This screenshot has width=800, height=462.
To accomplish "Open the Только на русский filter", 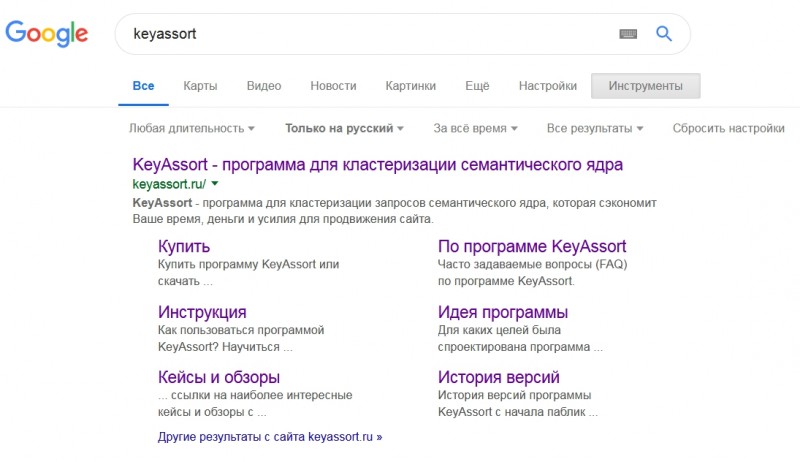I will coord(344,128).
